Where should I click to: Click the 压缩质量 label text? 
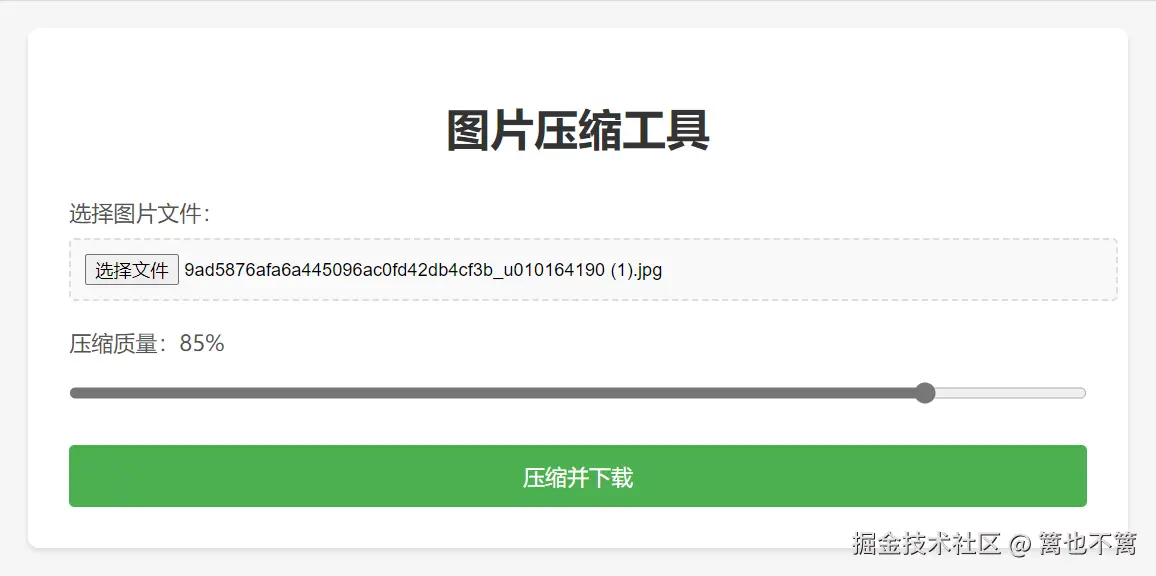114,344
